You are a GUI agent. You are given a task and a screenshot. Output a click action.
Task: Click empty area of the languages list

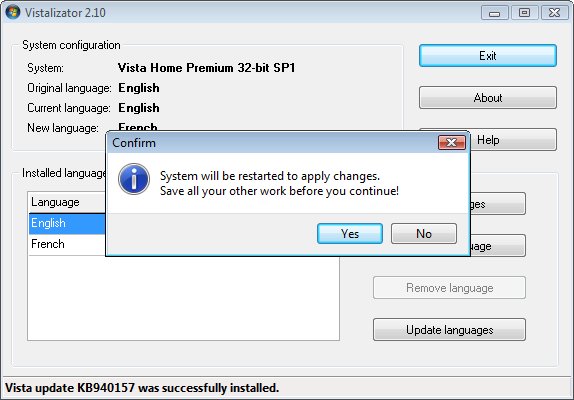tap(183, 298)
